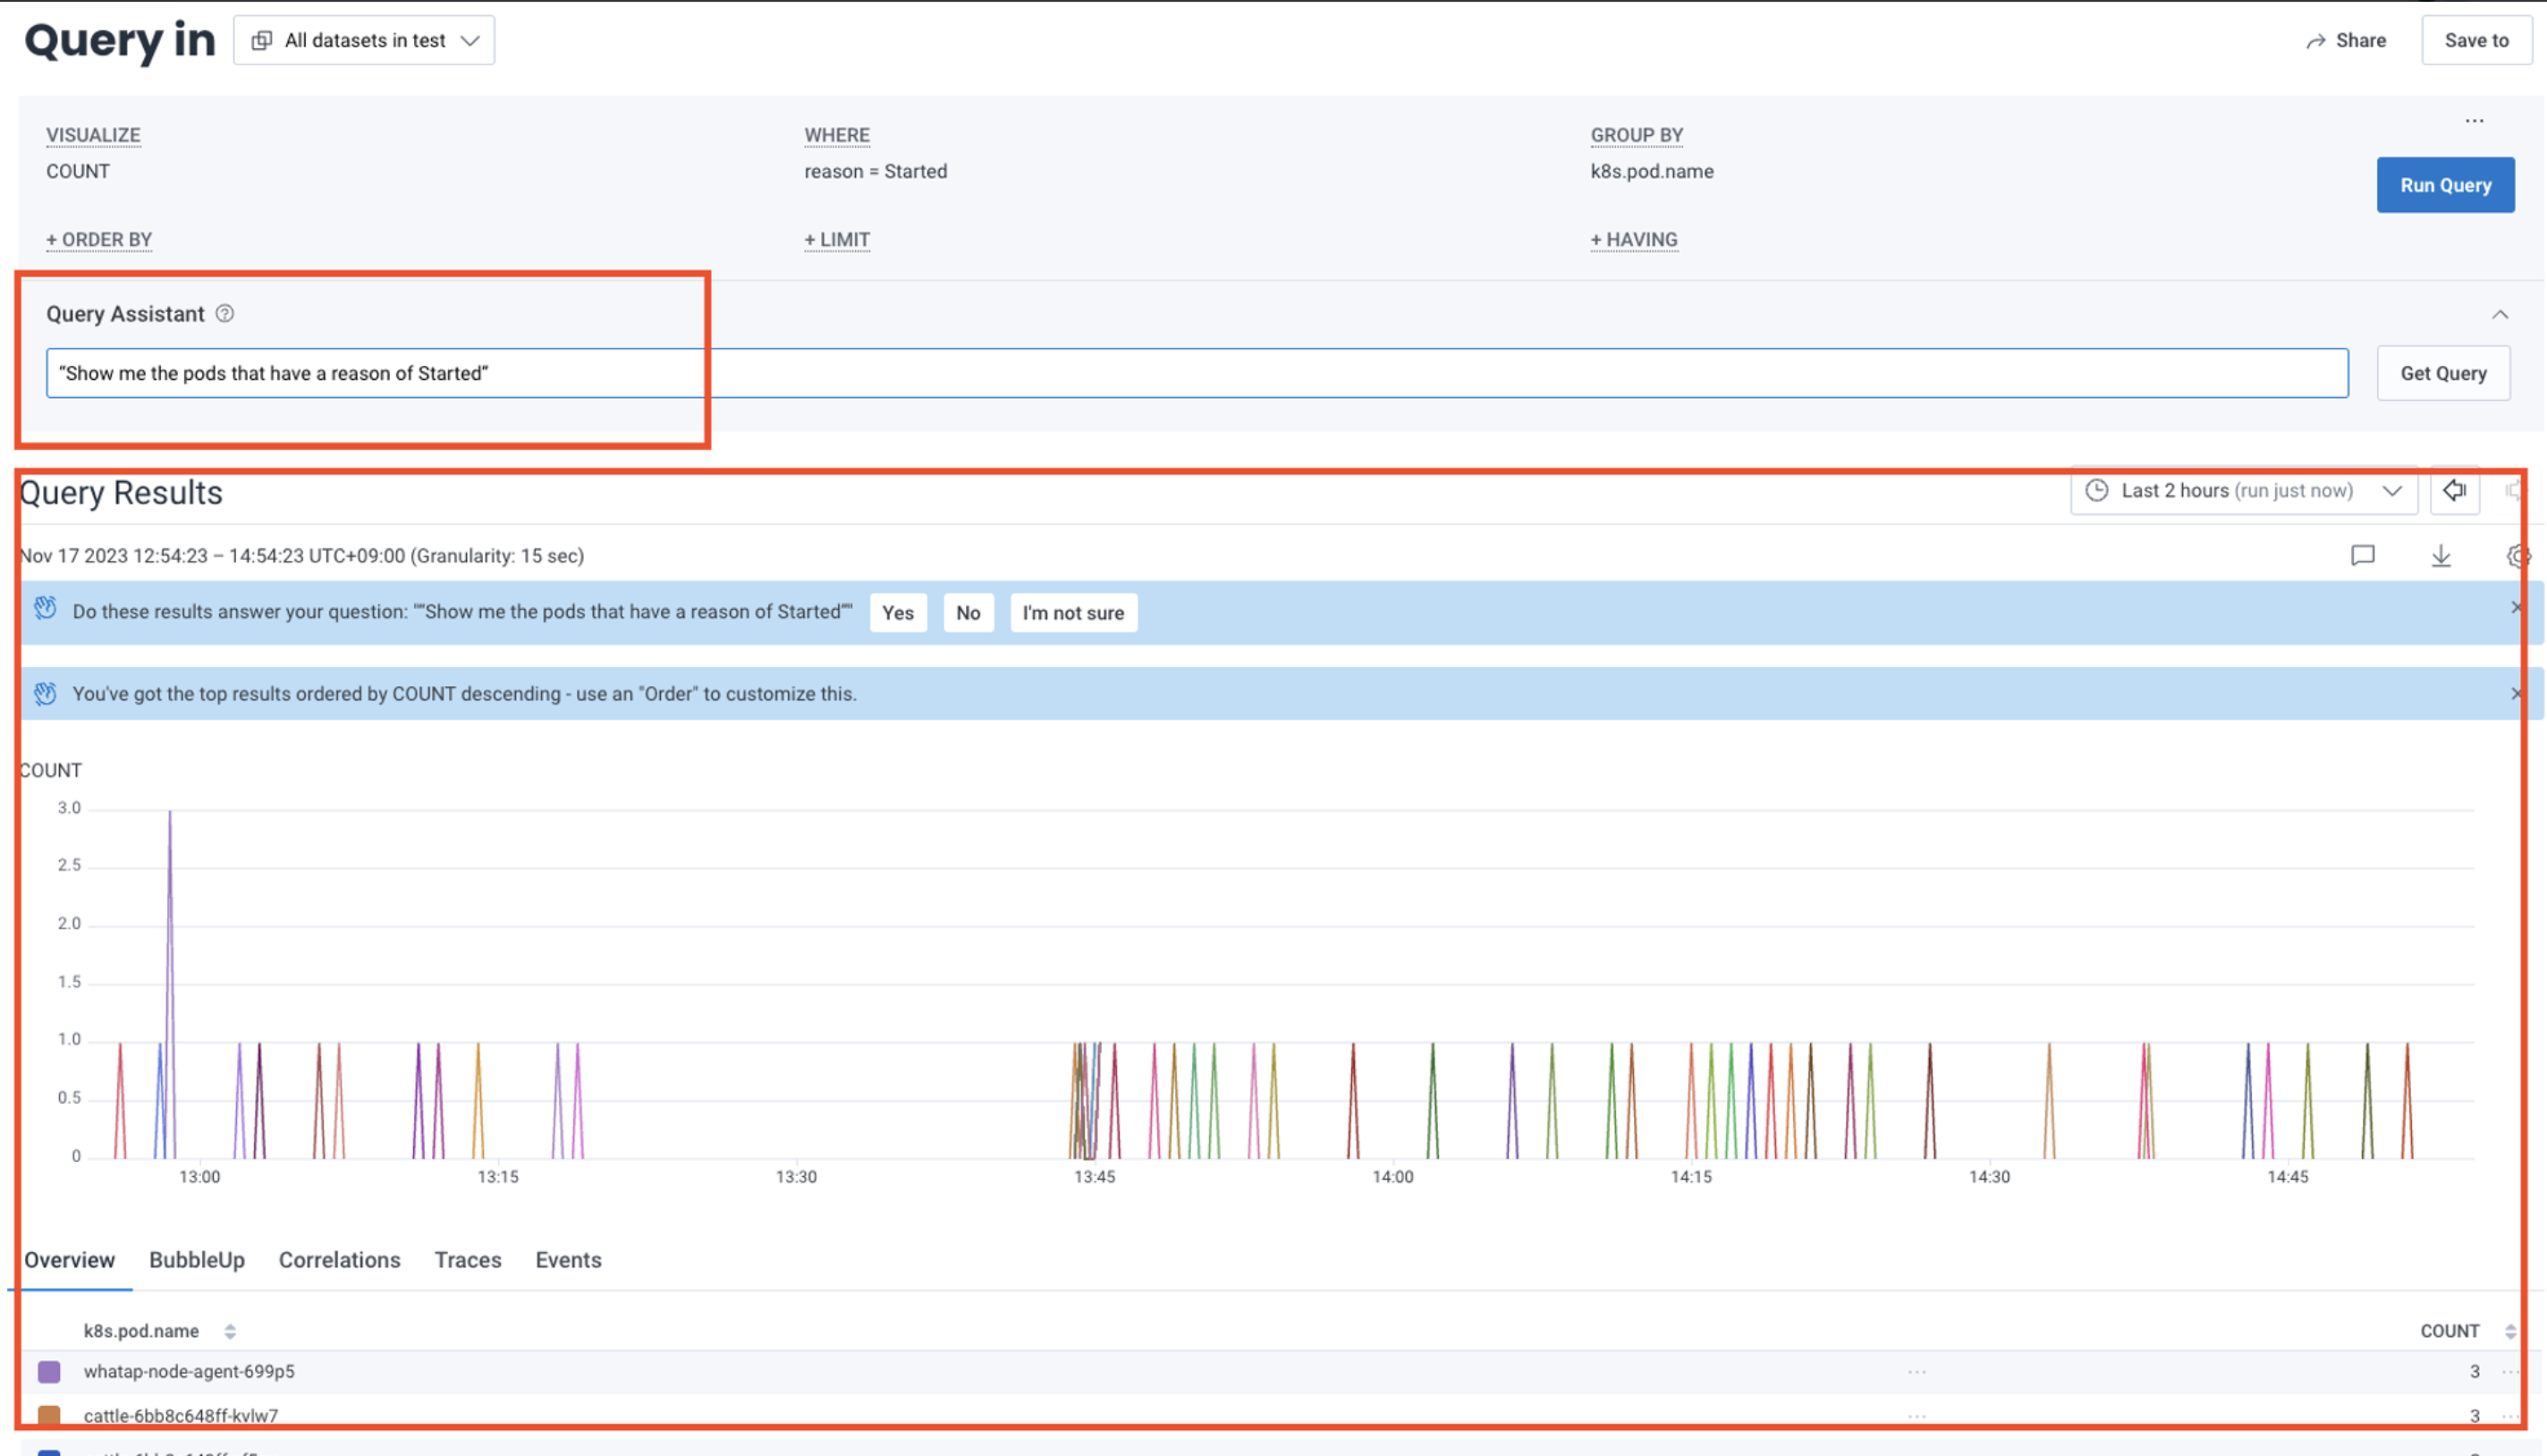Click the step-back time arrow icon

(2454, 490)
